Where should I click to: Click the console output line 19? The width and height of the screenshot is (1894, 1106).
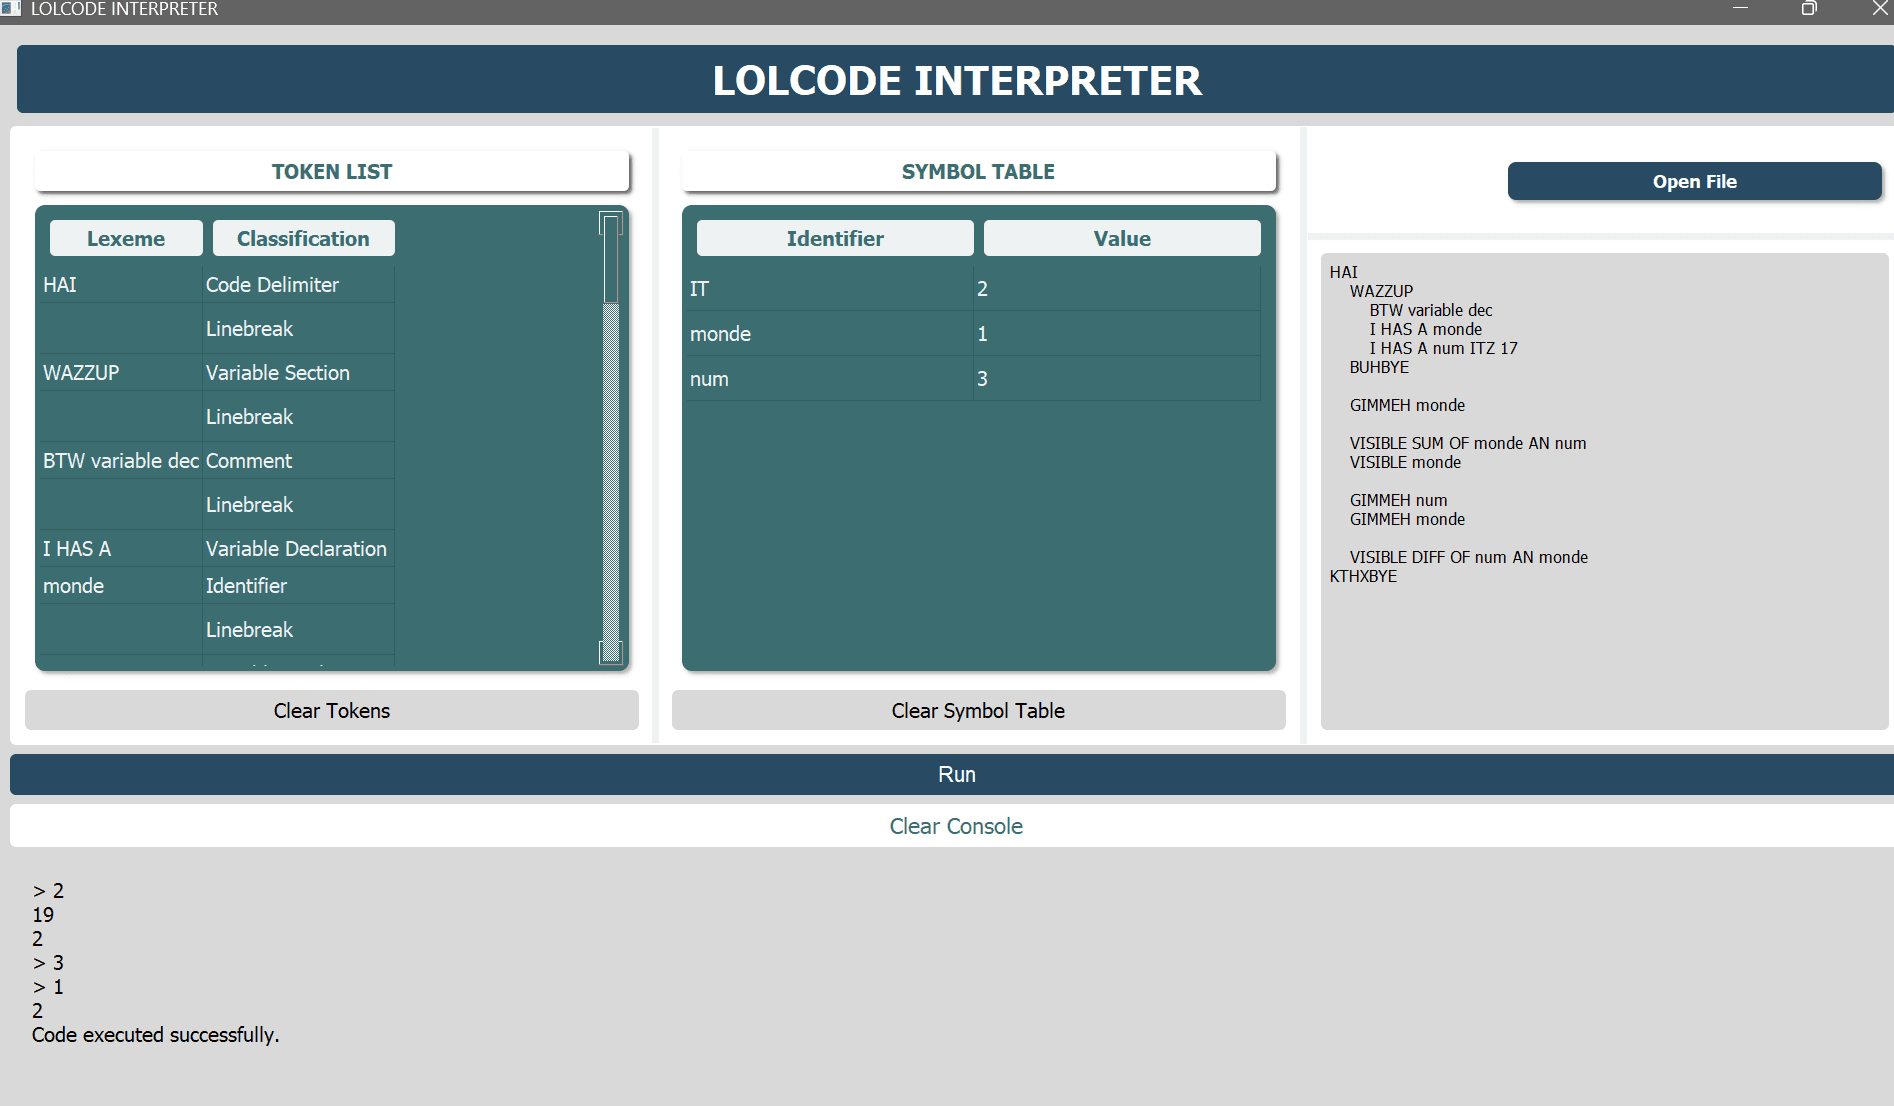coord(43,915)
